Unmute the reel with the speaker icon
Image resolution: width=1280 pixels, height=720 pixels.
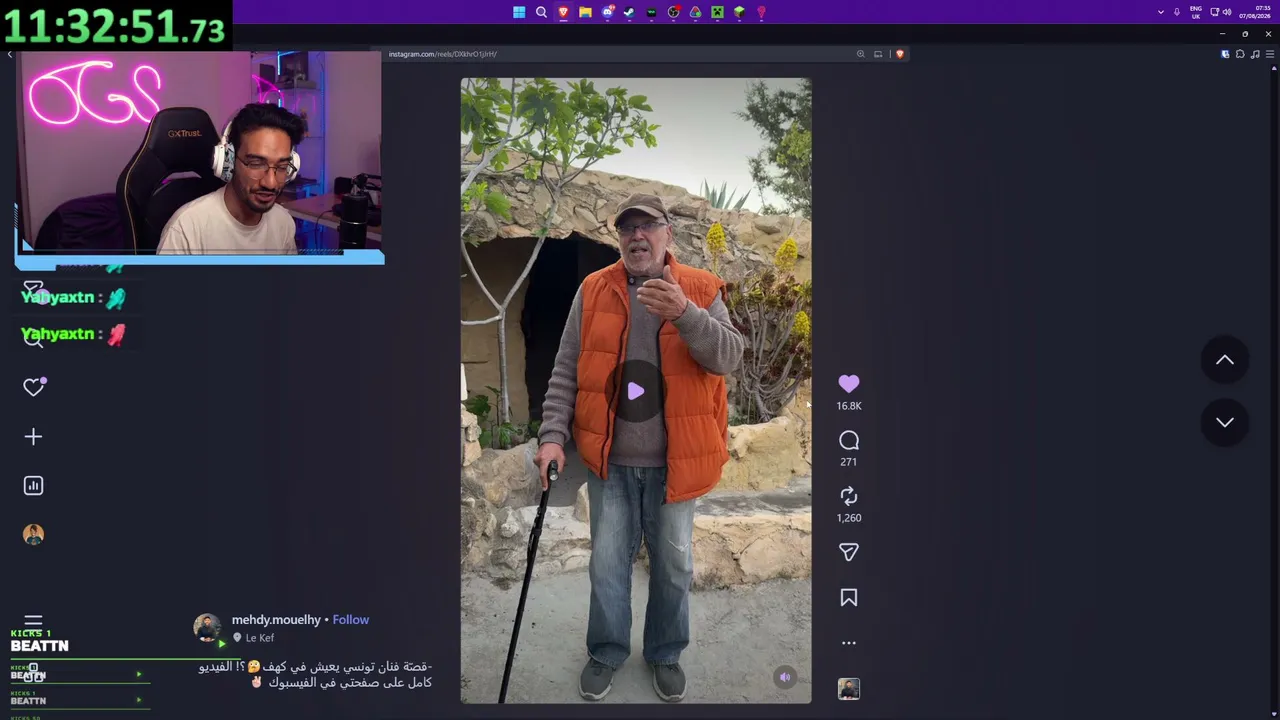click(x=785, y=677)
